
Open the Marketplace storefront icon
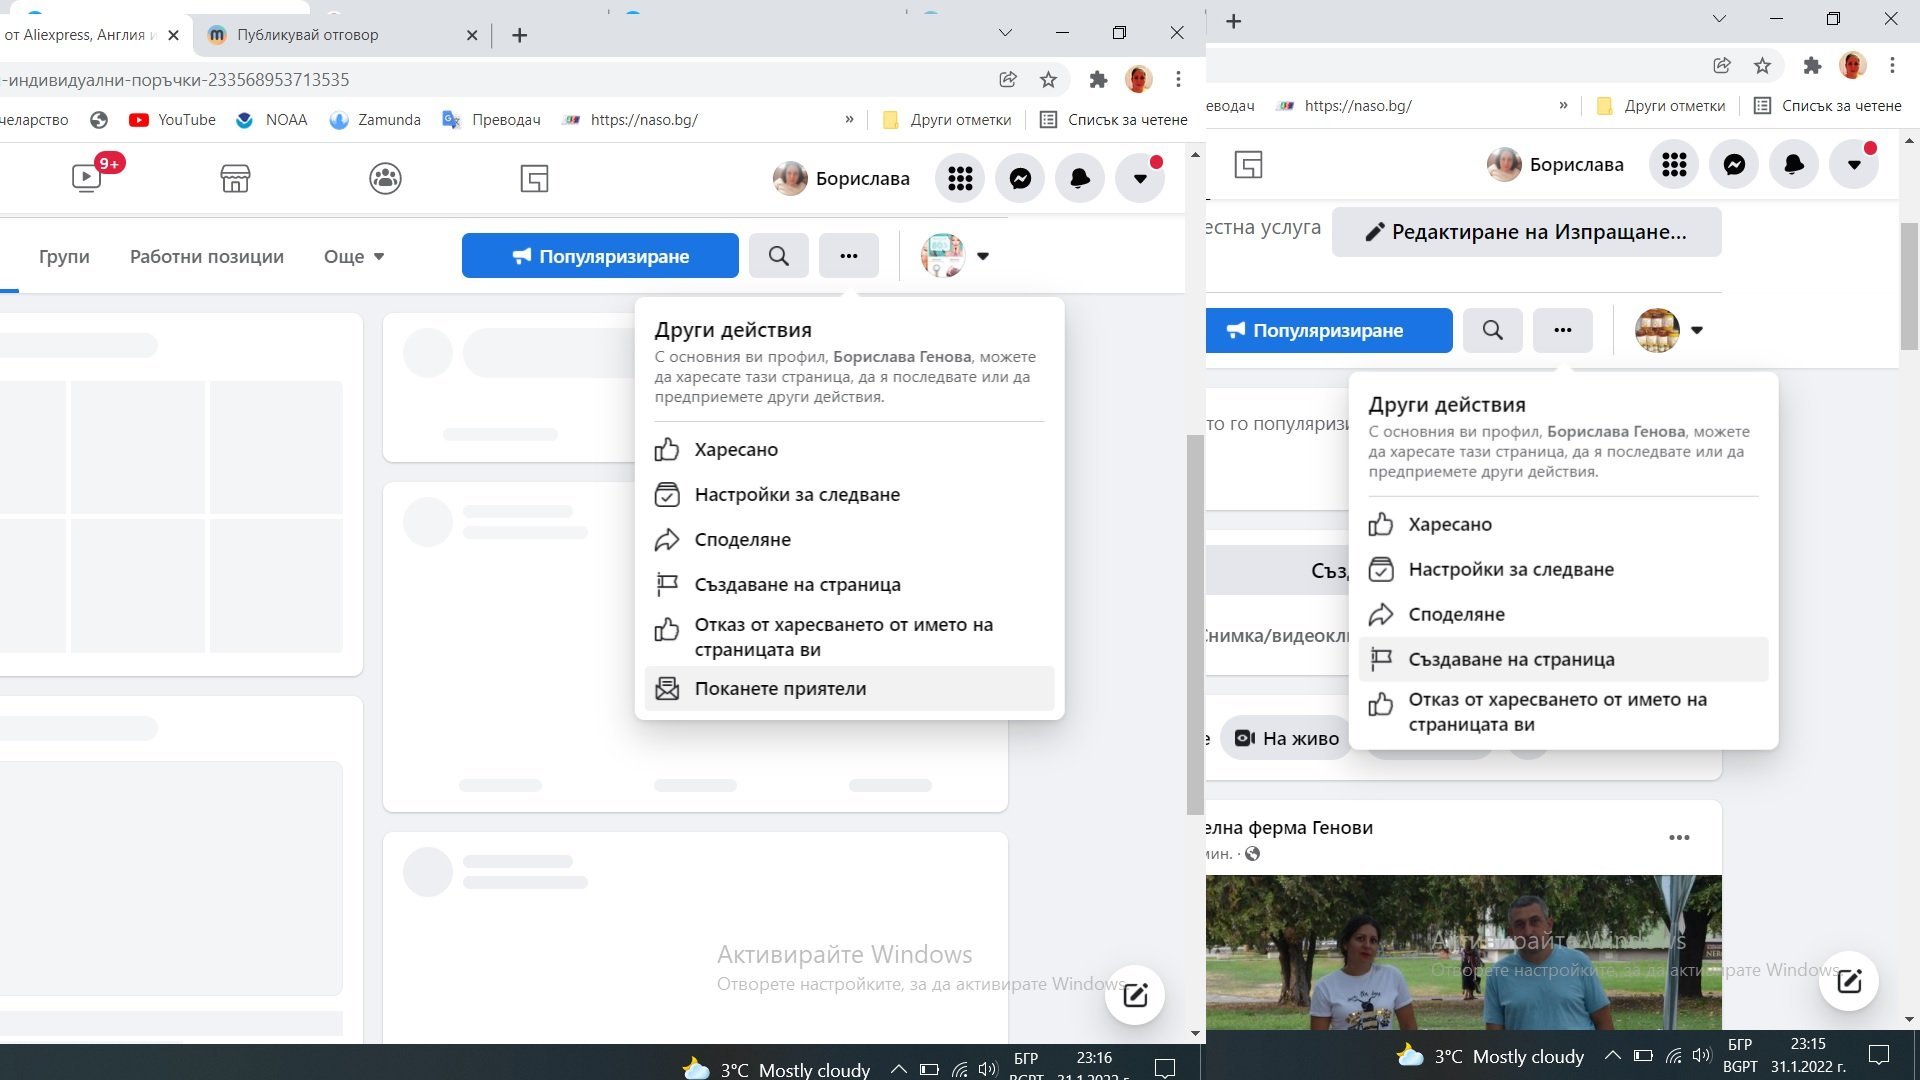[x=235, y=179]
